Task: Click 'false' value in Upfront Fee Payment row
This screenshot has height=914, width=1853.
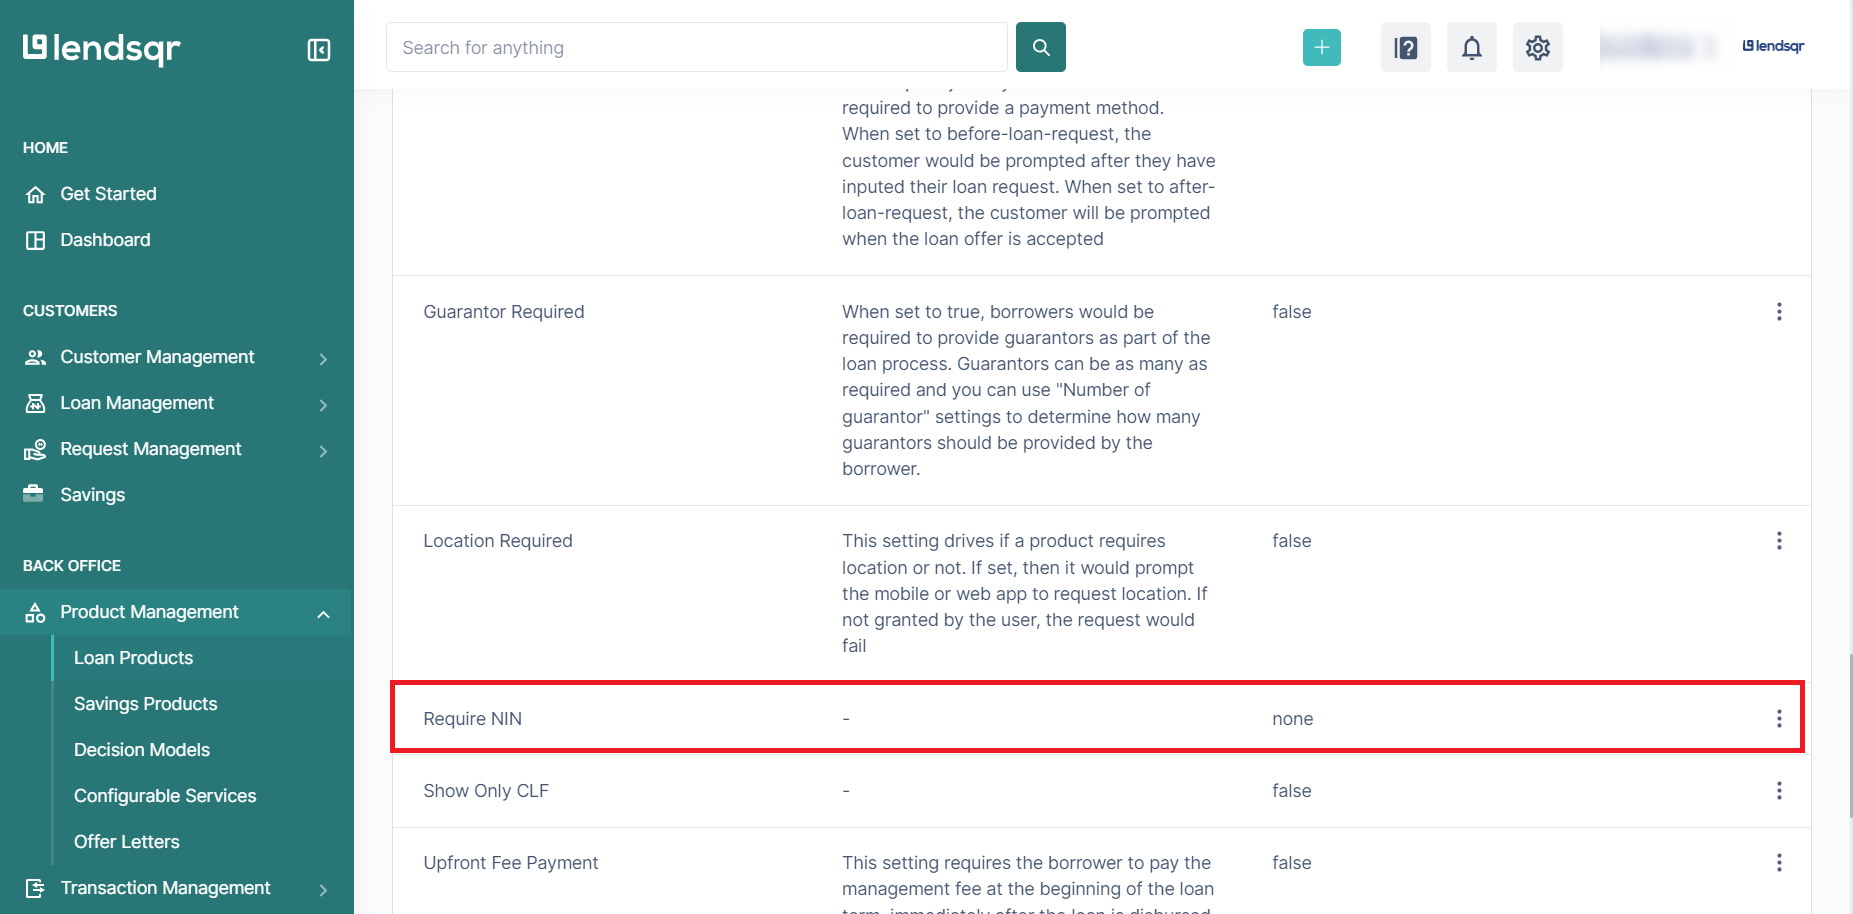Action: point(1291,863)
